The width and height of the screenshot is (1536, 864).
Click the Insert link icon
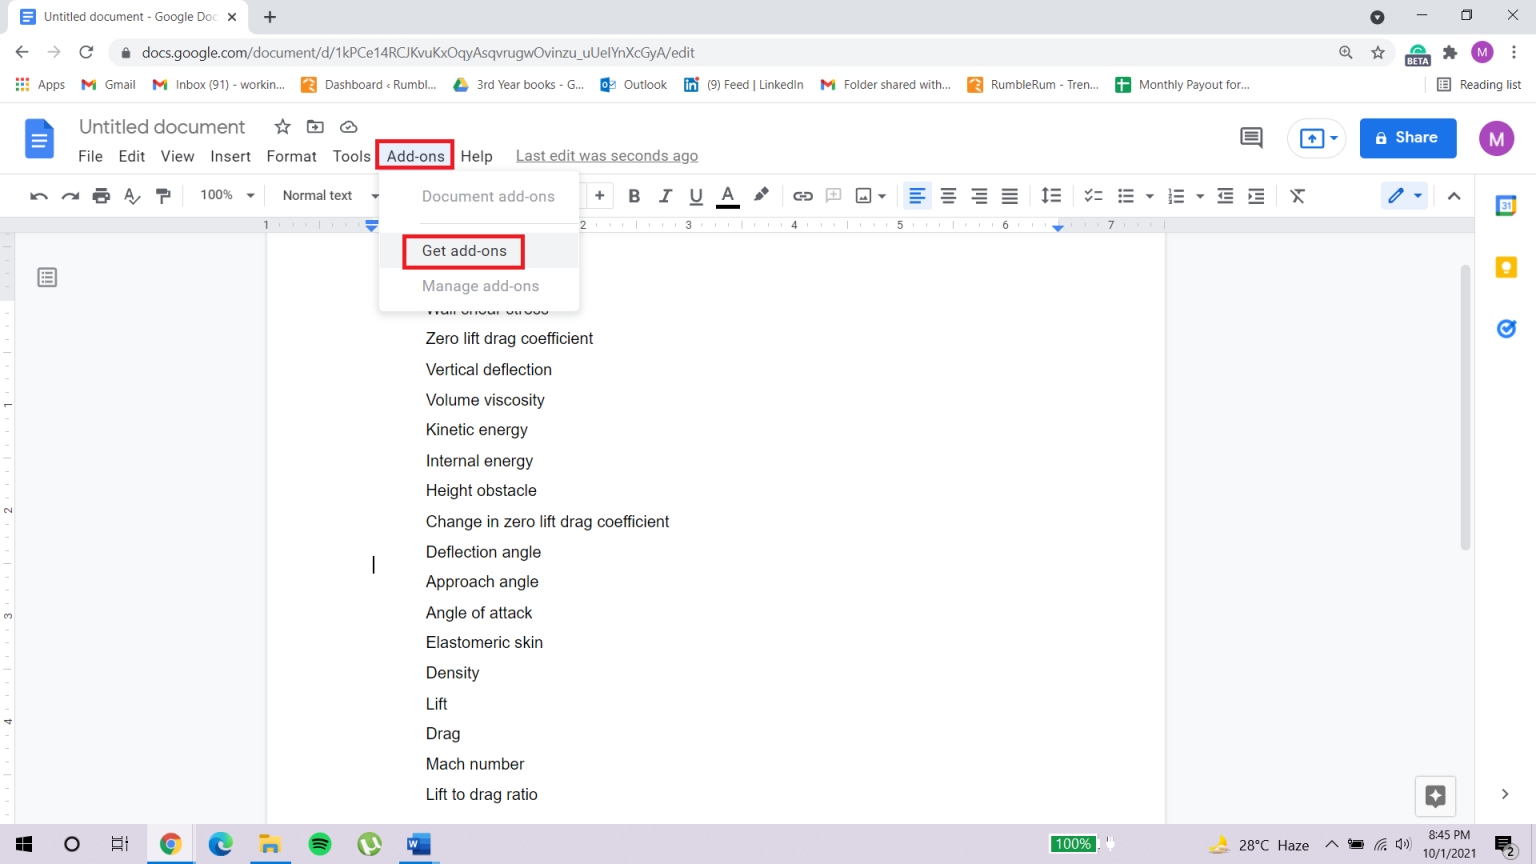click(802, 196)
